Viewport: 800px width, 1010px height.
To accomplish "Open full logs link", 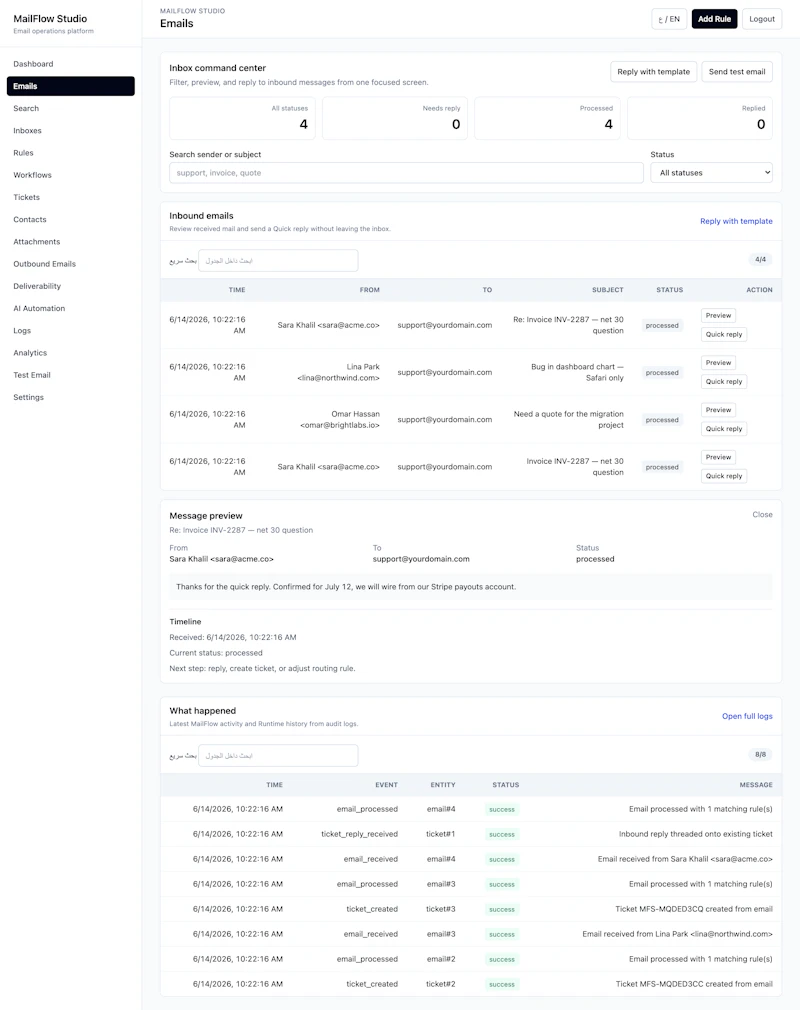I will [747, 716].
